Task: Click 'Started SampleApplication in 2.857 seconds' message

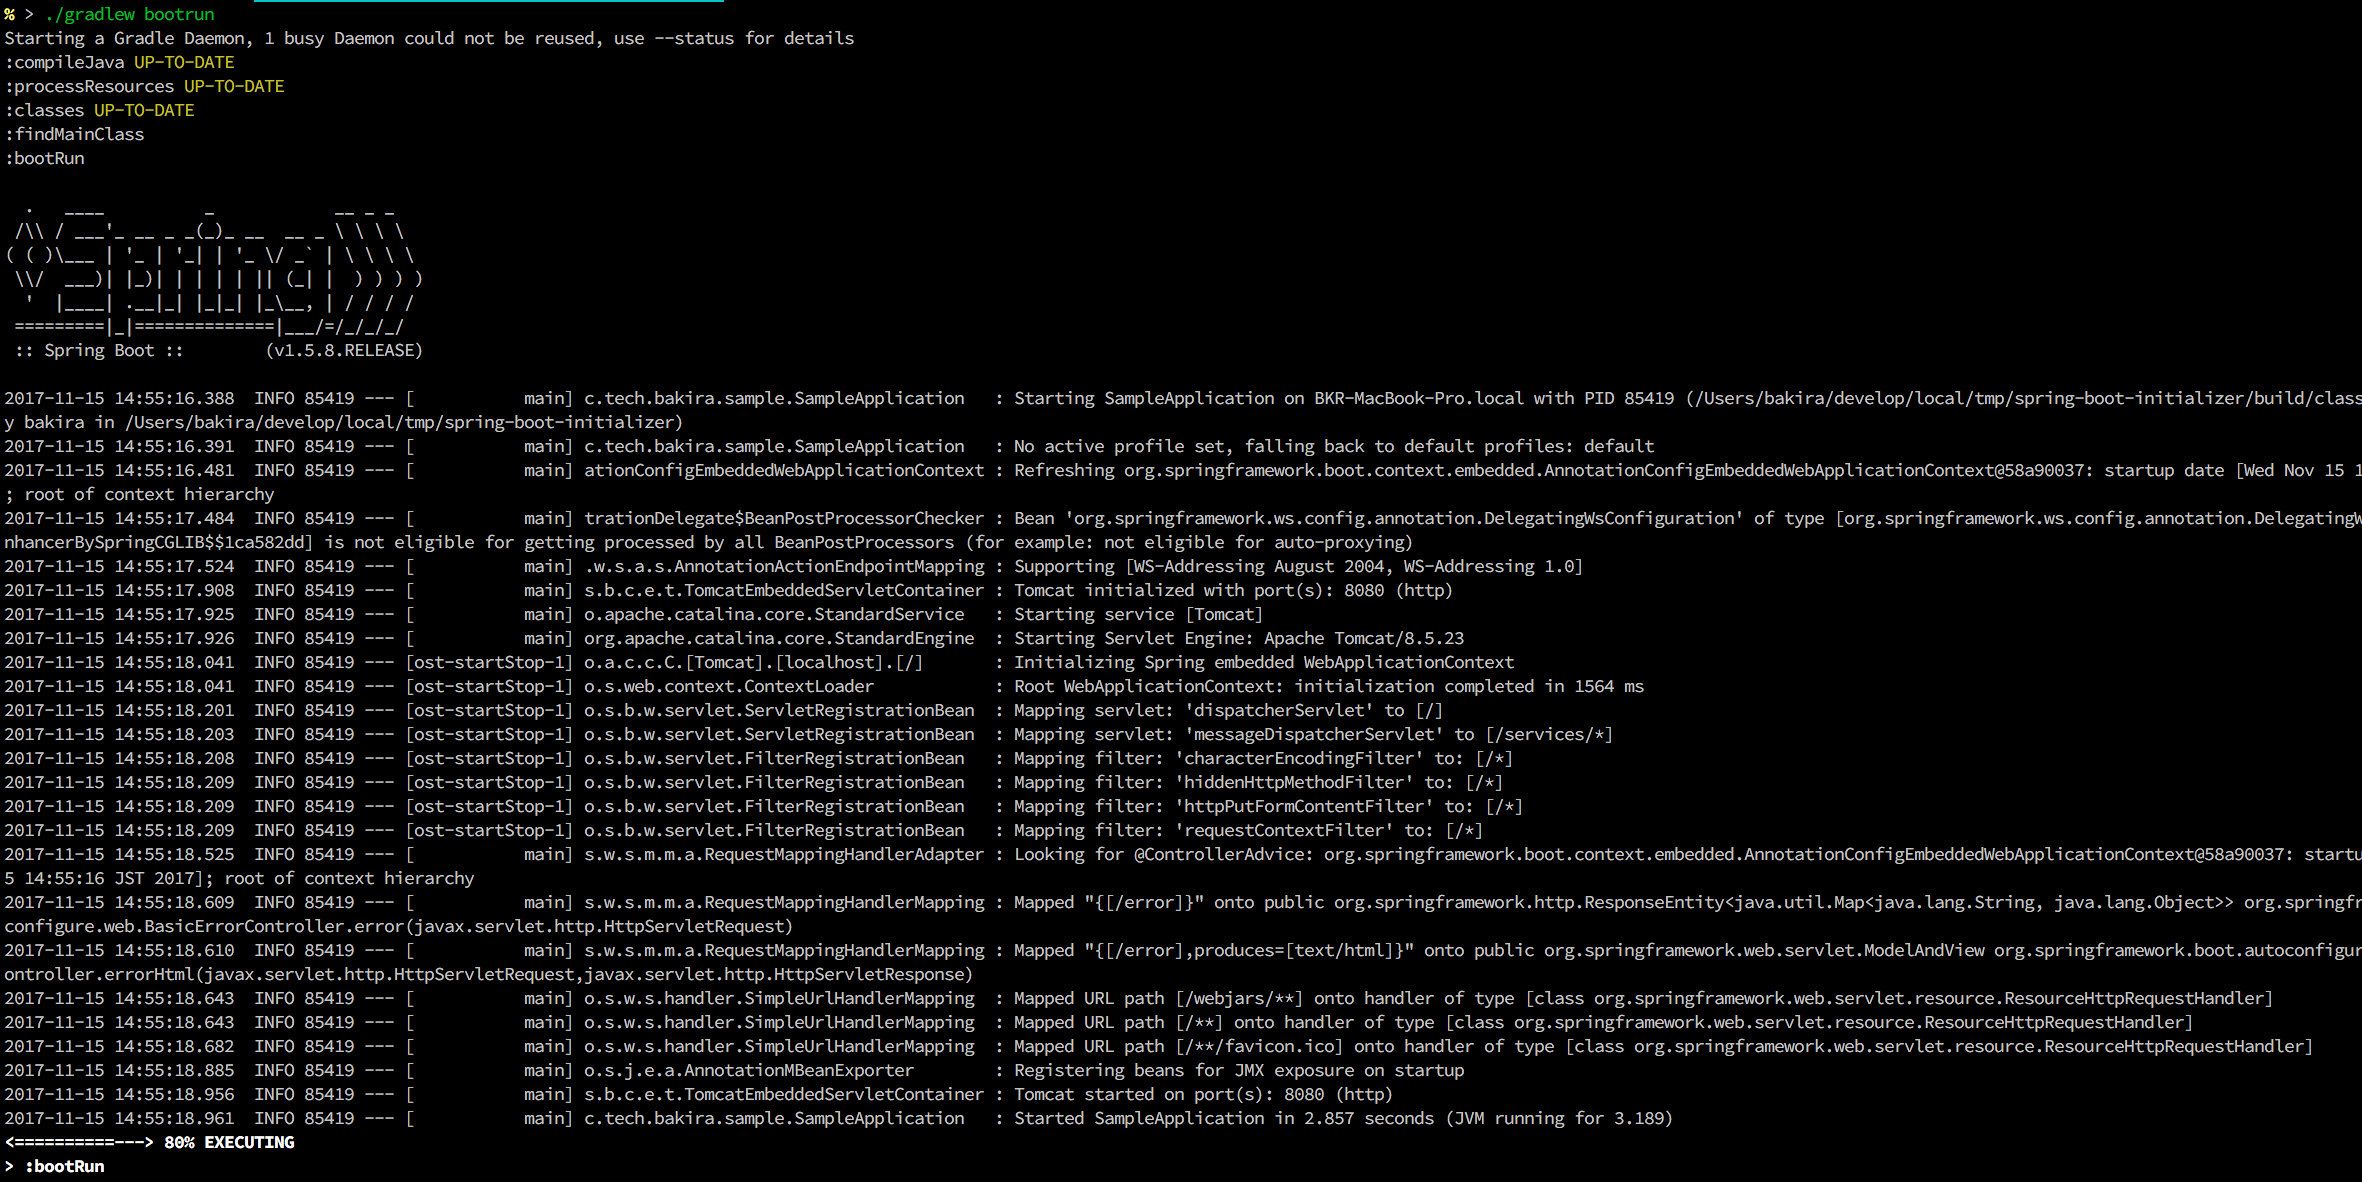Action: click(x=1343, y=1118)
